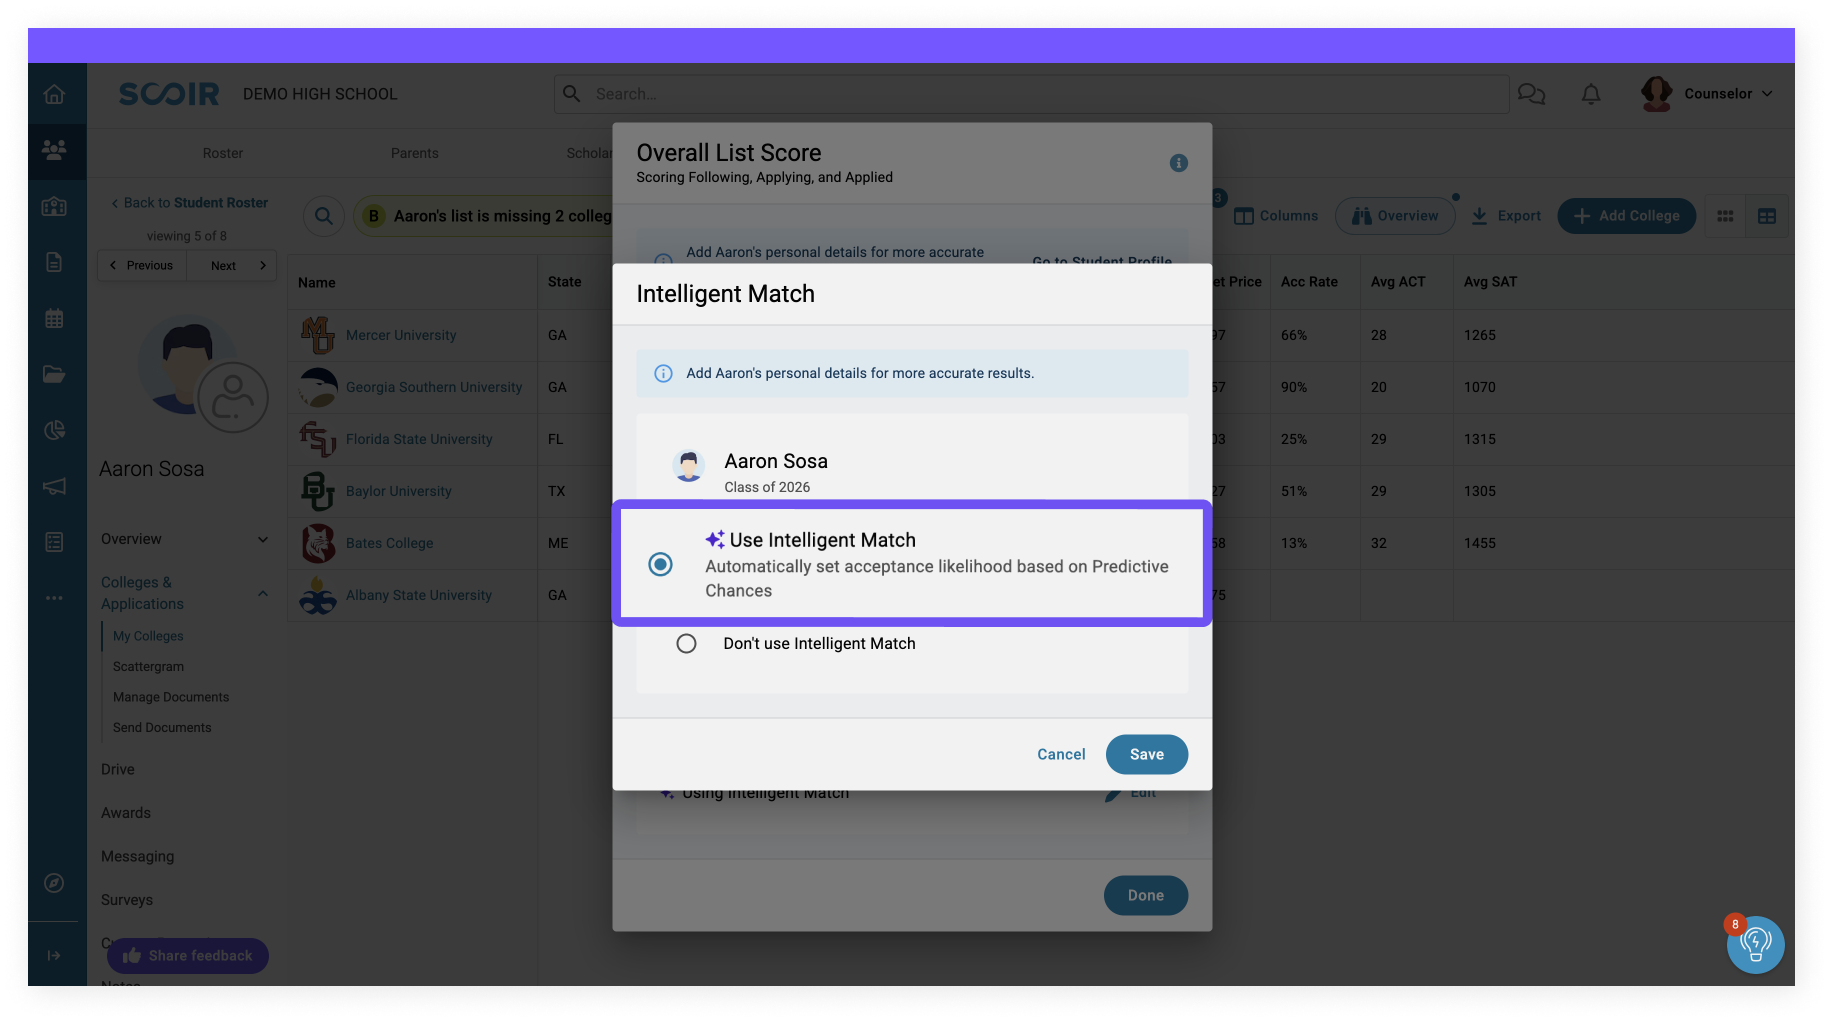Select Don't use Intelligent Match radio option
The image size is (1831, 1022).
pos(686,644)
